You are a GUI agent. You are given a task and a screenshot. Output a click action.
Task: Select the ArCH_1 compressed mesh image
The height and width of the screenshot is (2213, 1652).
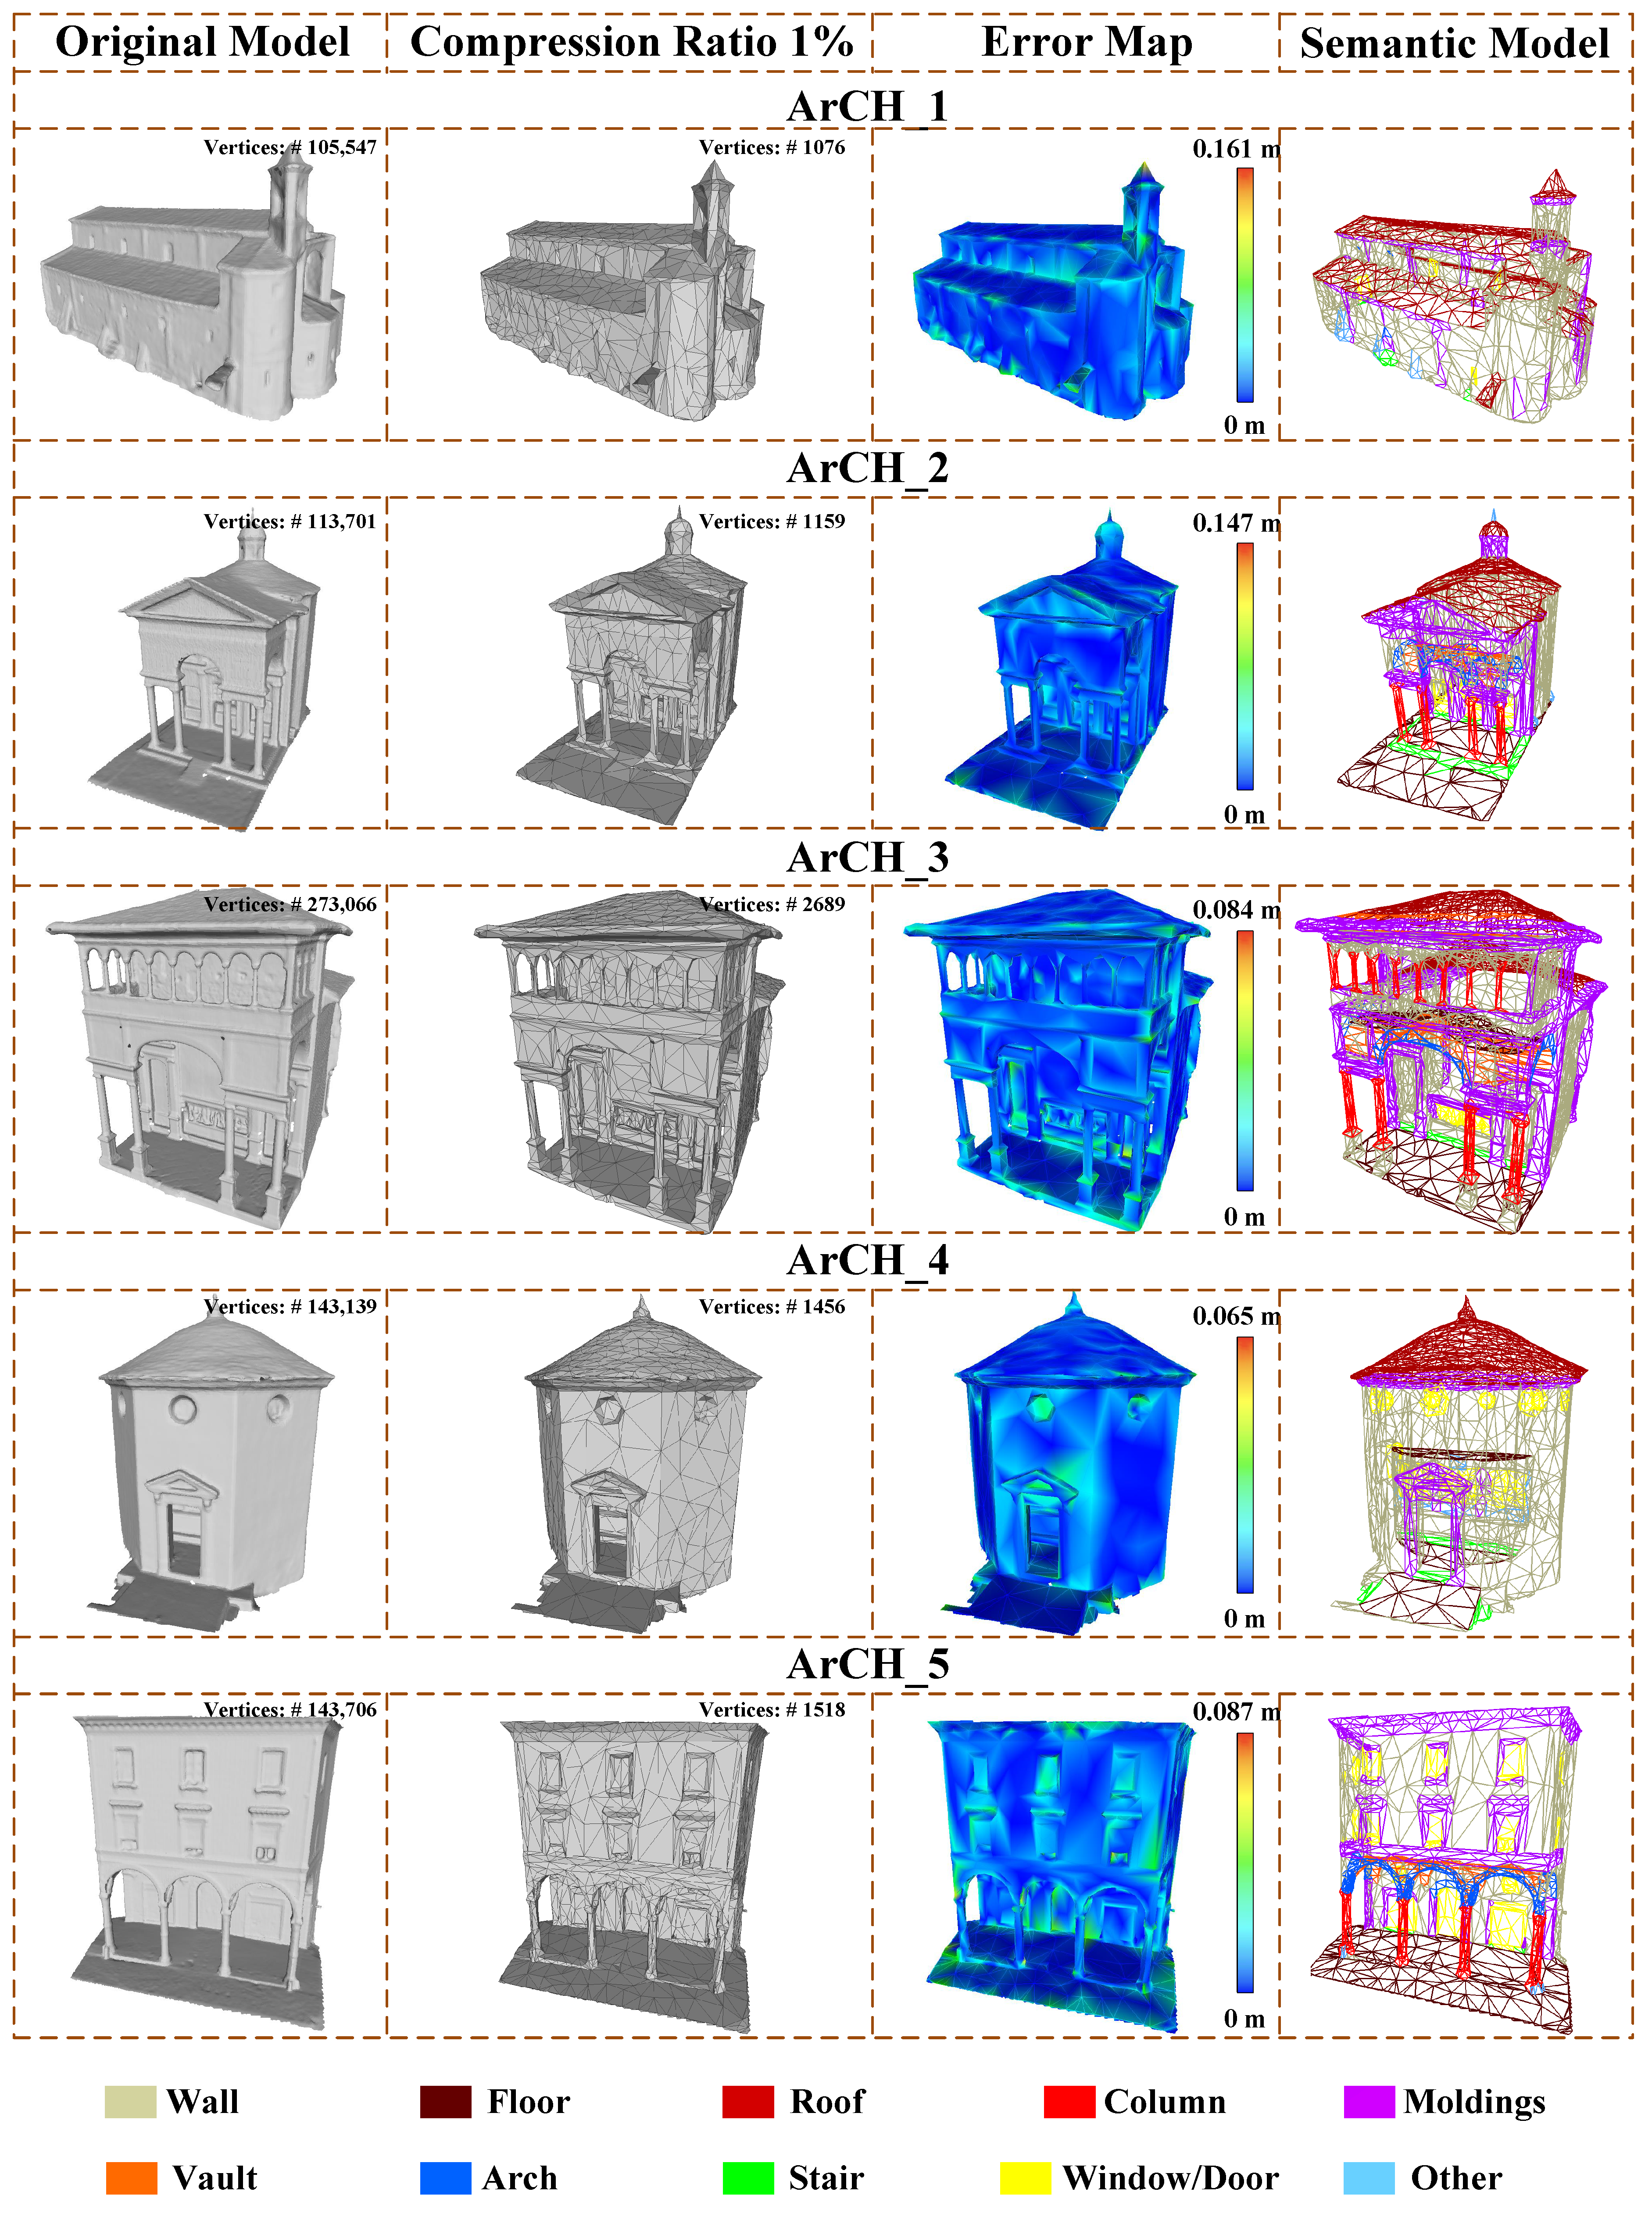[622, 290]
